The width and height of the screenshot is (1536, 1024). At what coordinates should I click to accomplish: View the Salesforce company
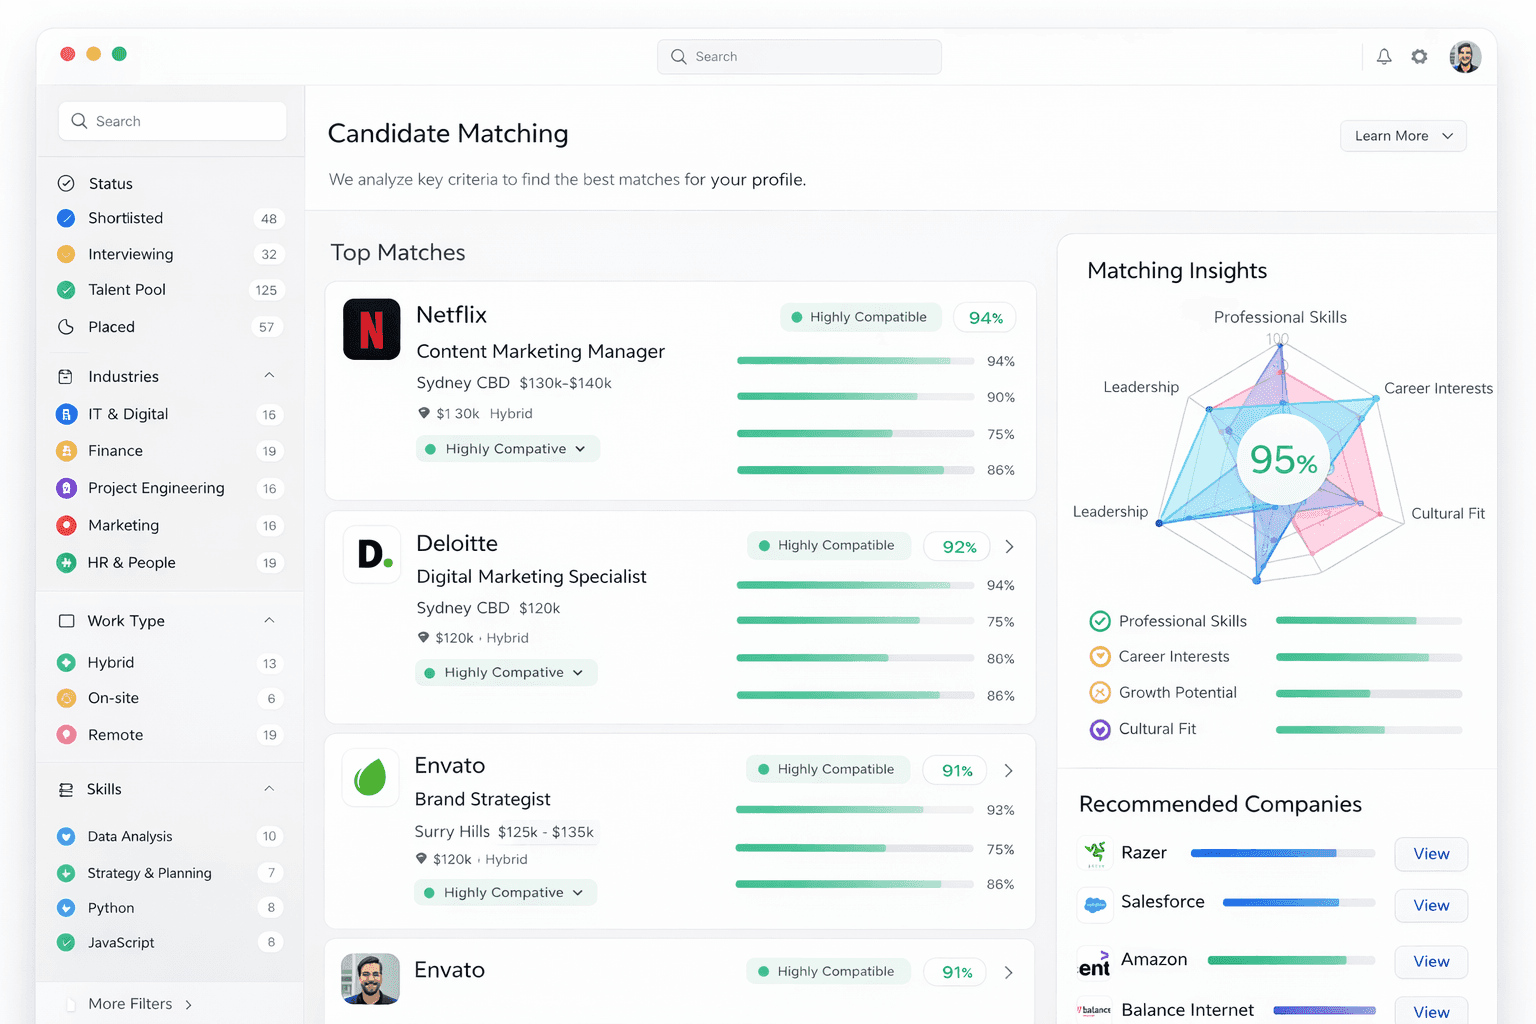coord(1431,906)
